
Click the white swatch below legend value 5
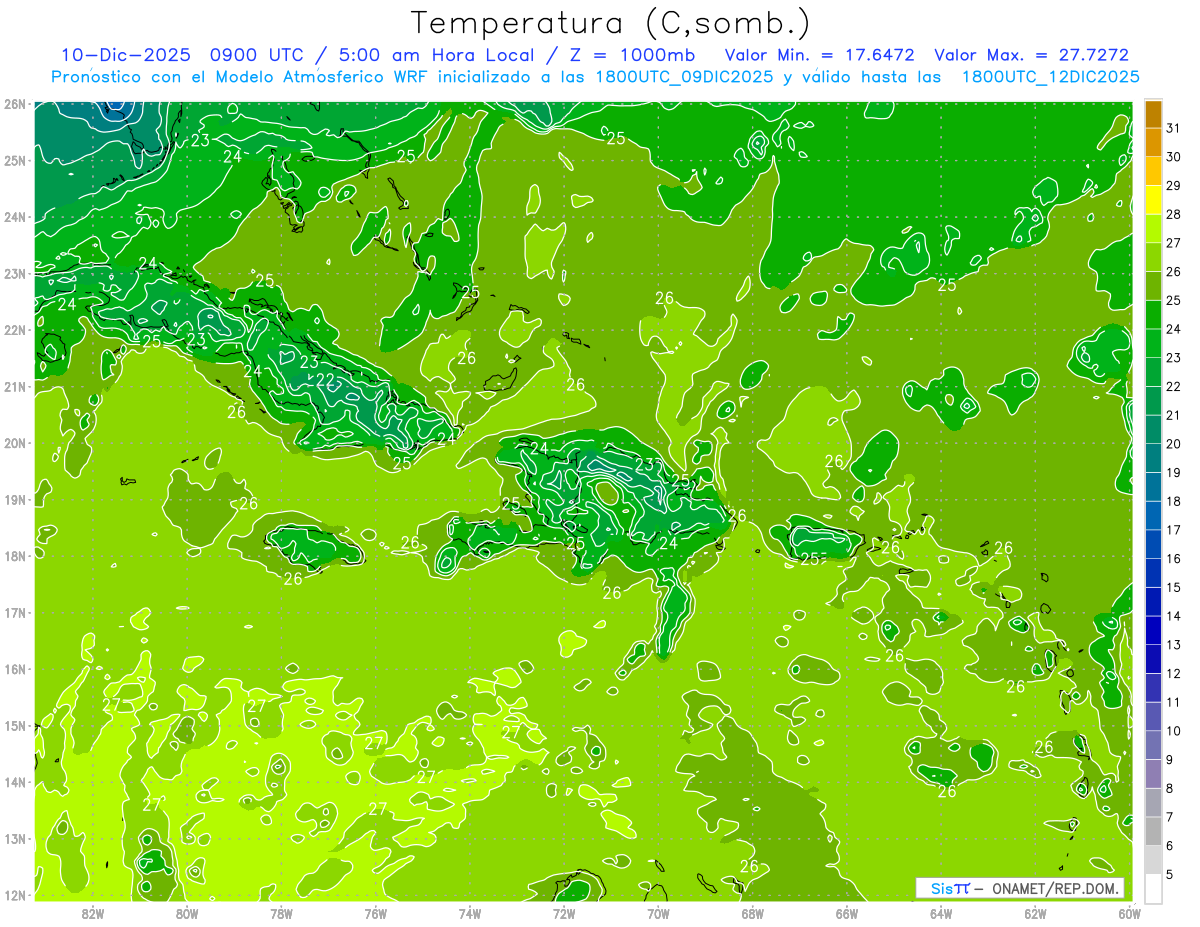pyautogui.click(x=1153, y=889)
